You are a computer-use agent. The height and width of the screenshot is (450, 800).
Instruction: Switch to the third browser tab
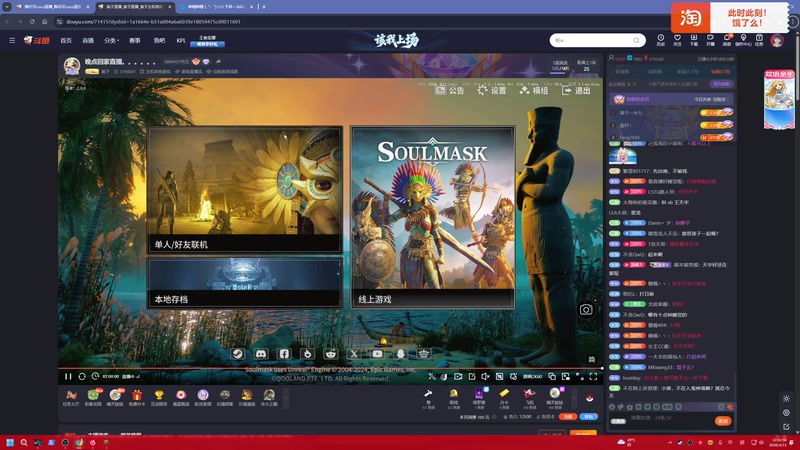coord(216,7)
